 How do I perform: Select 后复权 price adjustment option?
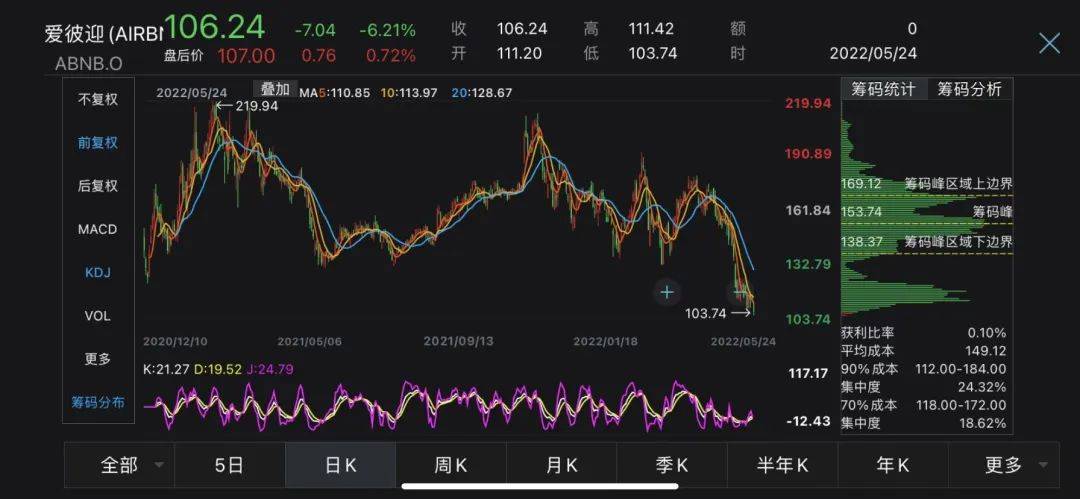tap(98, 186)
